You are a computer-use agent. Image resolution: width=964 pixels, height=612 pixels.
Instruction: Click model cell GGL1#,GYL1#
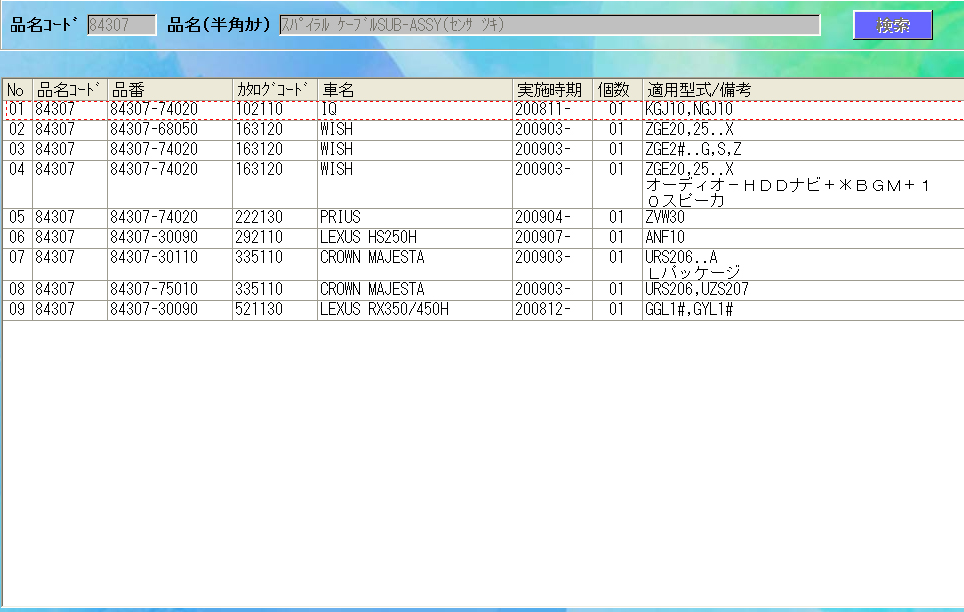[803, 310]
